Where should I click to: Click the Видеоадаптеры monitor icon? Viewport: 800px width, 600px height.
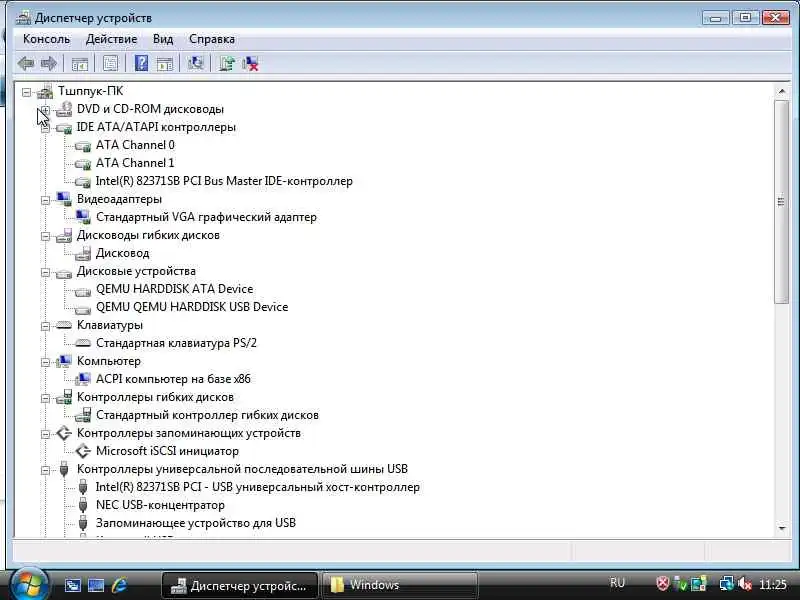click(64, 199)
